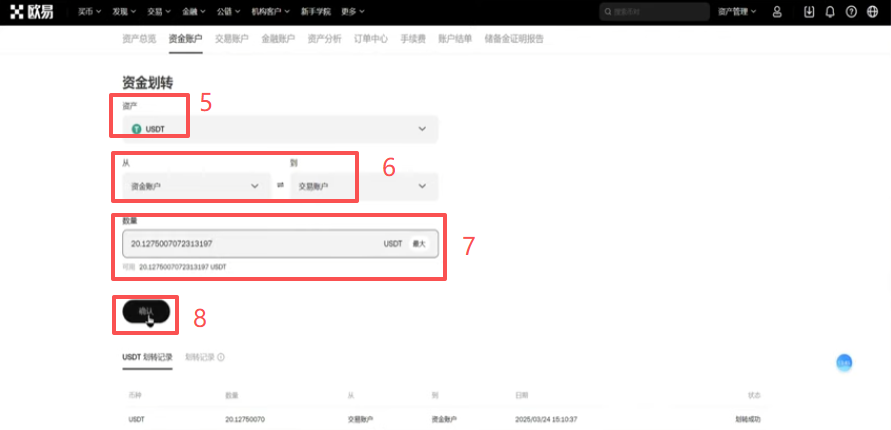Click the 最大 max amount button
Image resolution: width=891 pixels, height=430 pixels.
point(419,244)
